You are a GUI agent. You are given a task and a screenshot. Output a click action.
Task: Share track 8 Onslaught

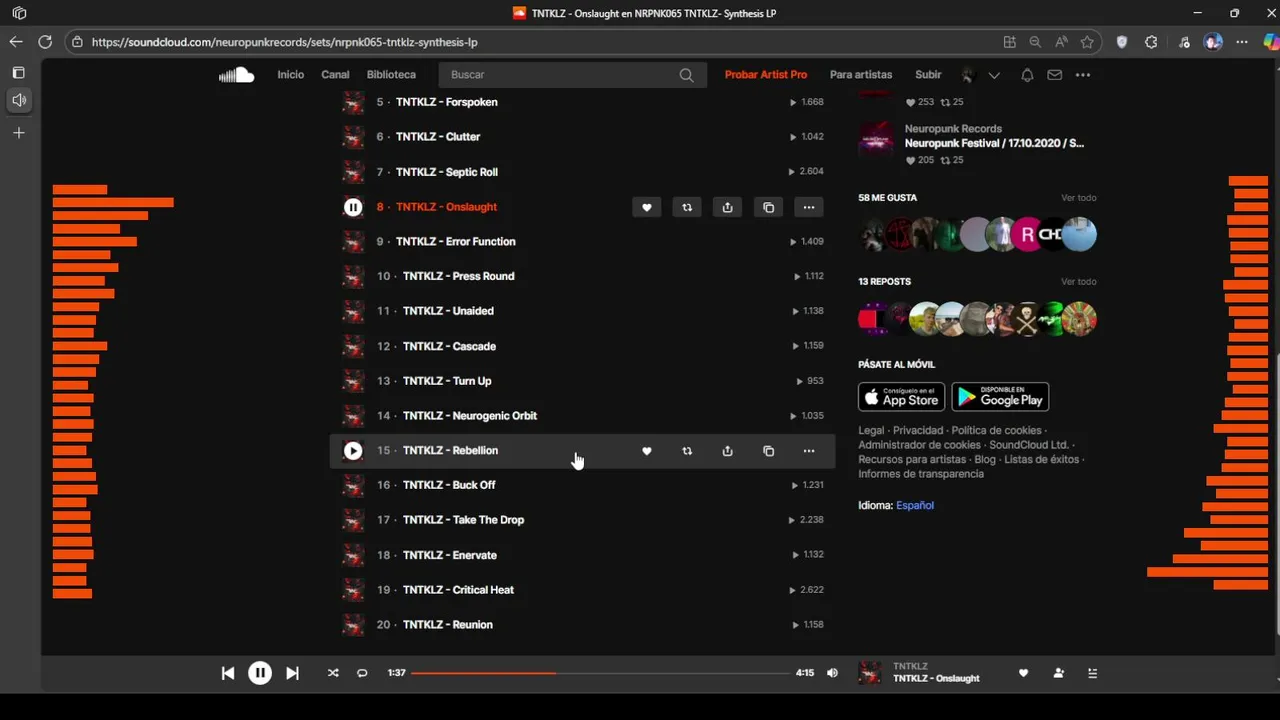[x=727, y=207]
